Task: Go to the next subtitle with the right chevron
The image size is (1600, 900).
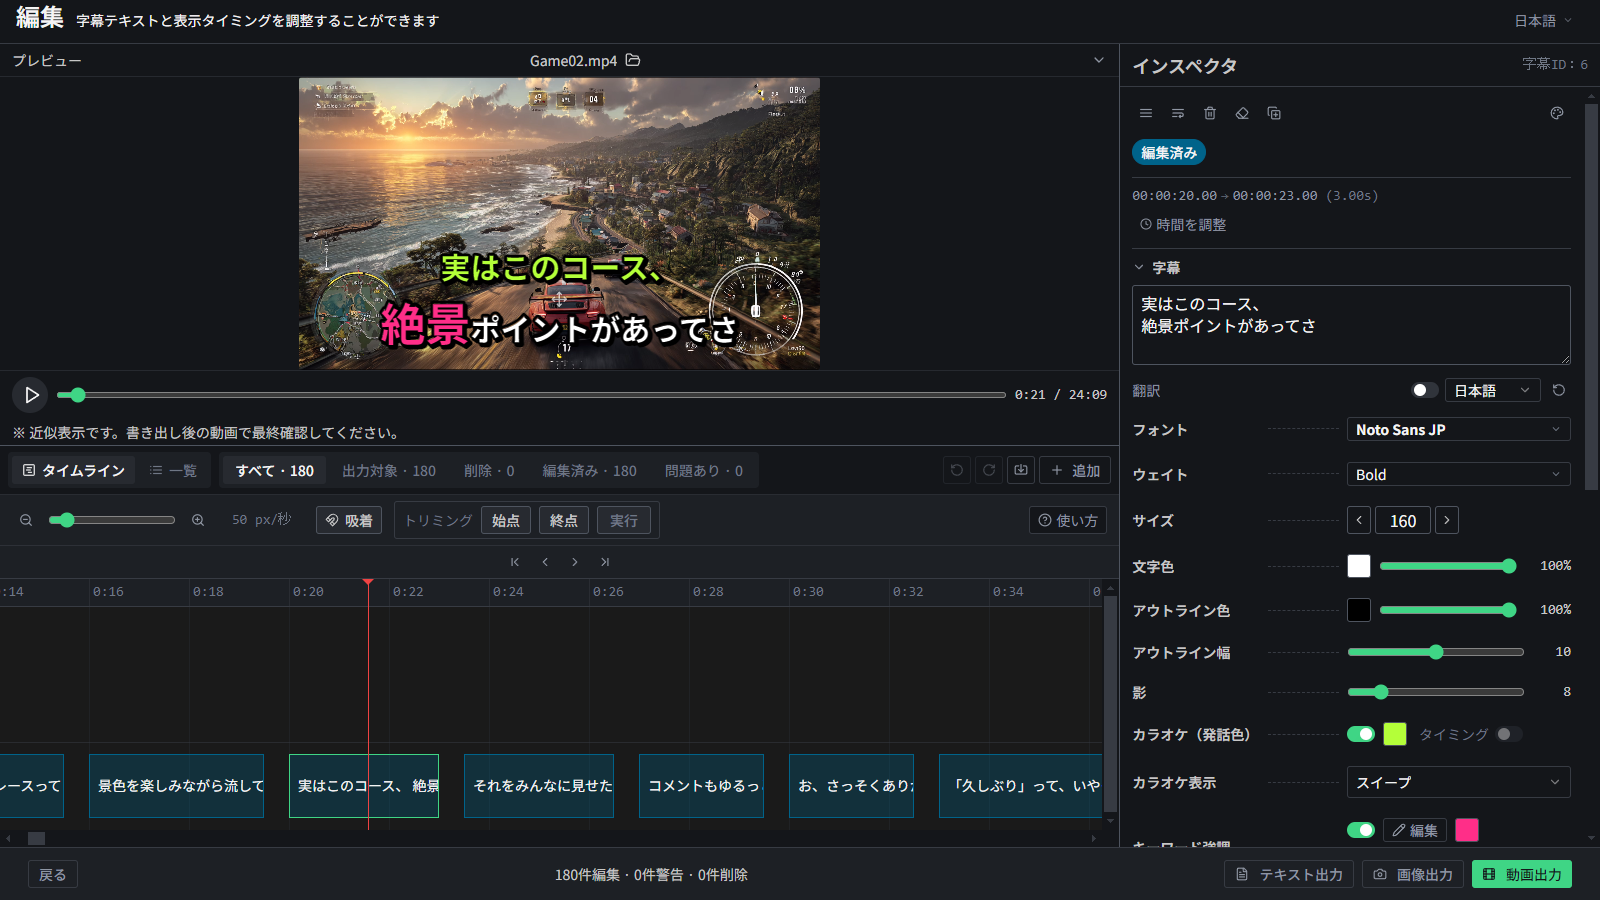Action: pos(575,562)
